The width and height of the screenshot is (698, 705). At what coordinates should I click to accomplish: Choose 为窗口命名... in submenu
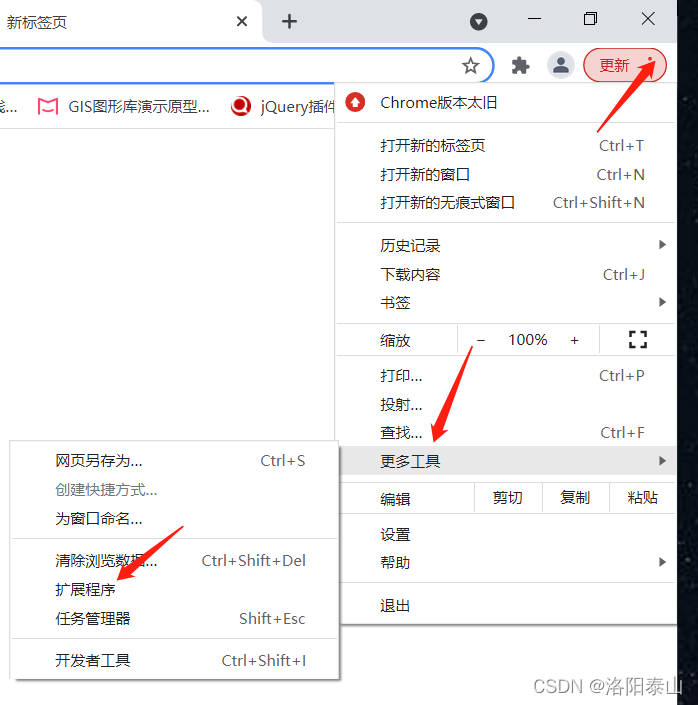click(x=174, y=518)
